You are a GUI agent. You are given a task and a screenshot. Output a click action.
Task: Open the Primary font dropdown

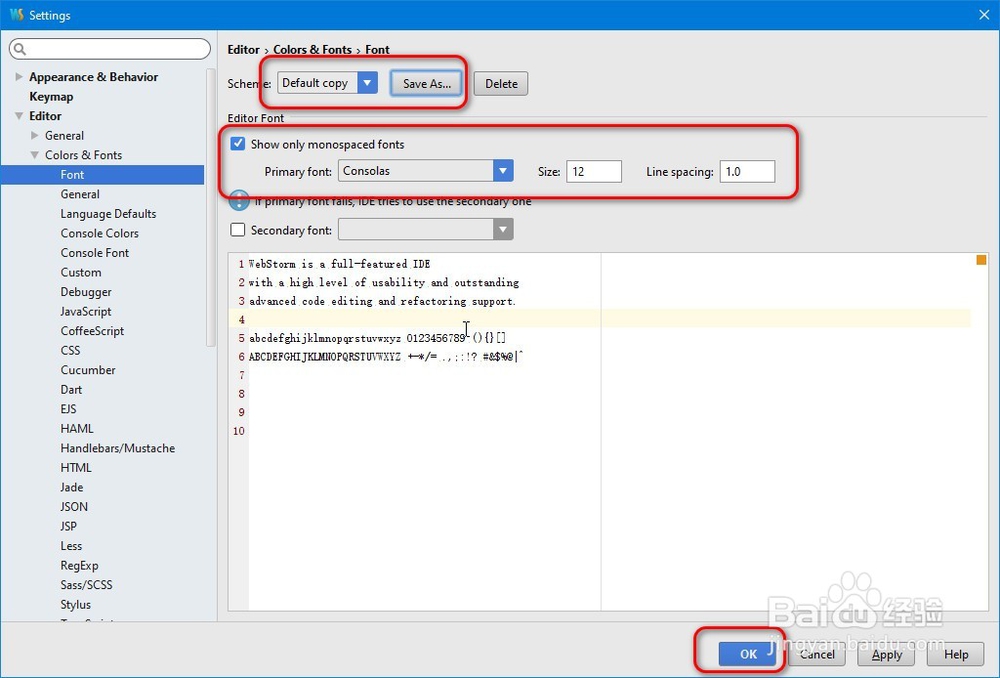(x=503, y=171)
